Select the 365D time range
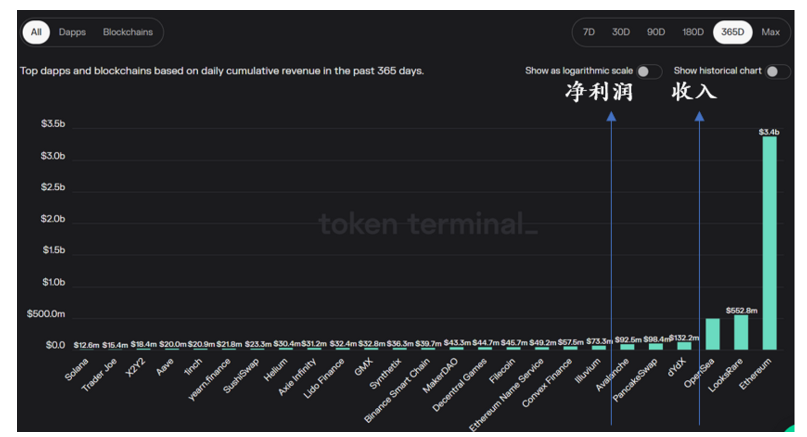 [x=732, y=32]
